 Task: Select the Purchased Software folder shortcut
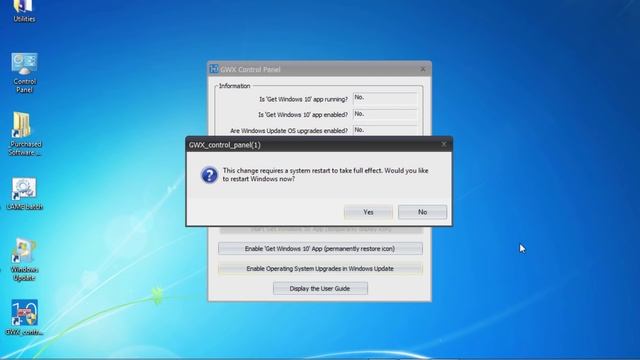click(x=24, y=134)
